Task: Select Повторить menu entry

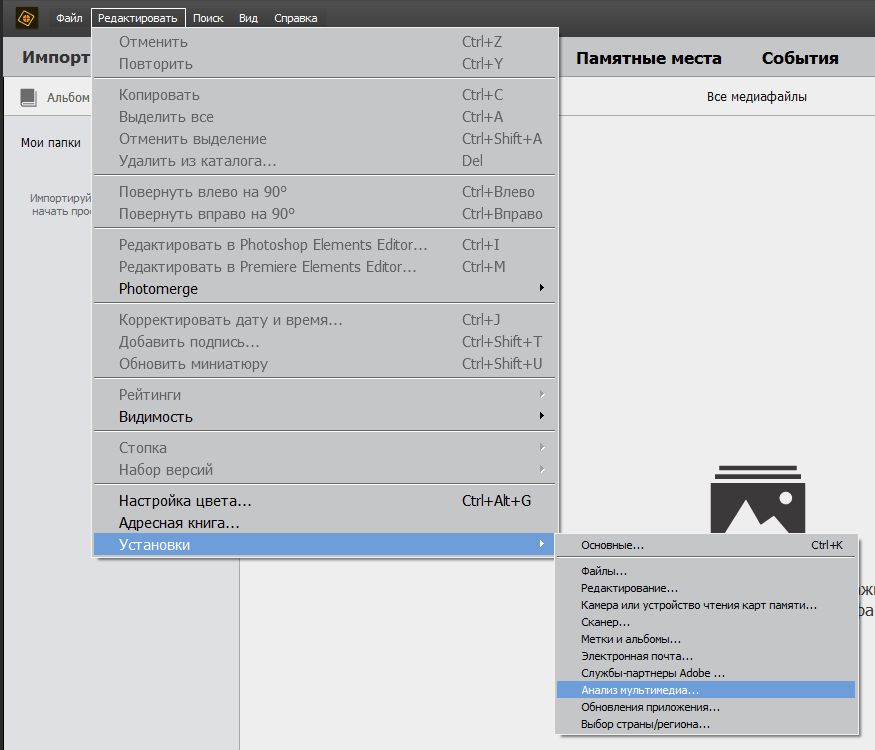Action: [x=325, y=64]
